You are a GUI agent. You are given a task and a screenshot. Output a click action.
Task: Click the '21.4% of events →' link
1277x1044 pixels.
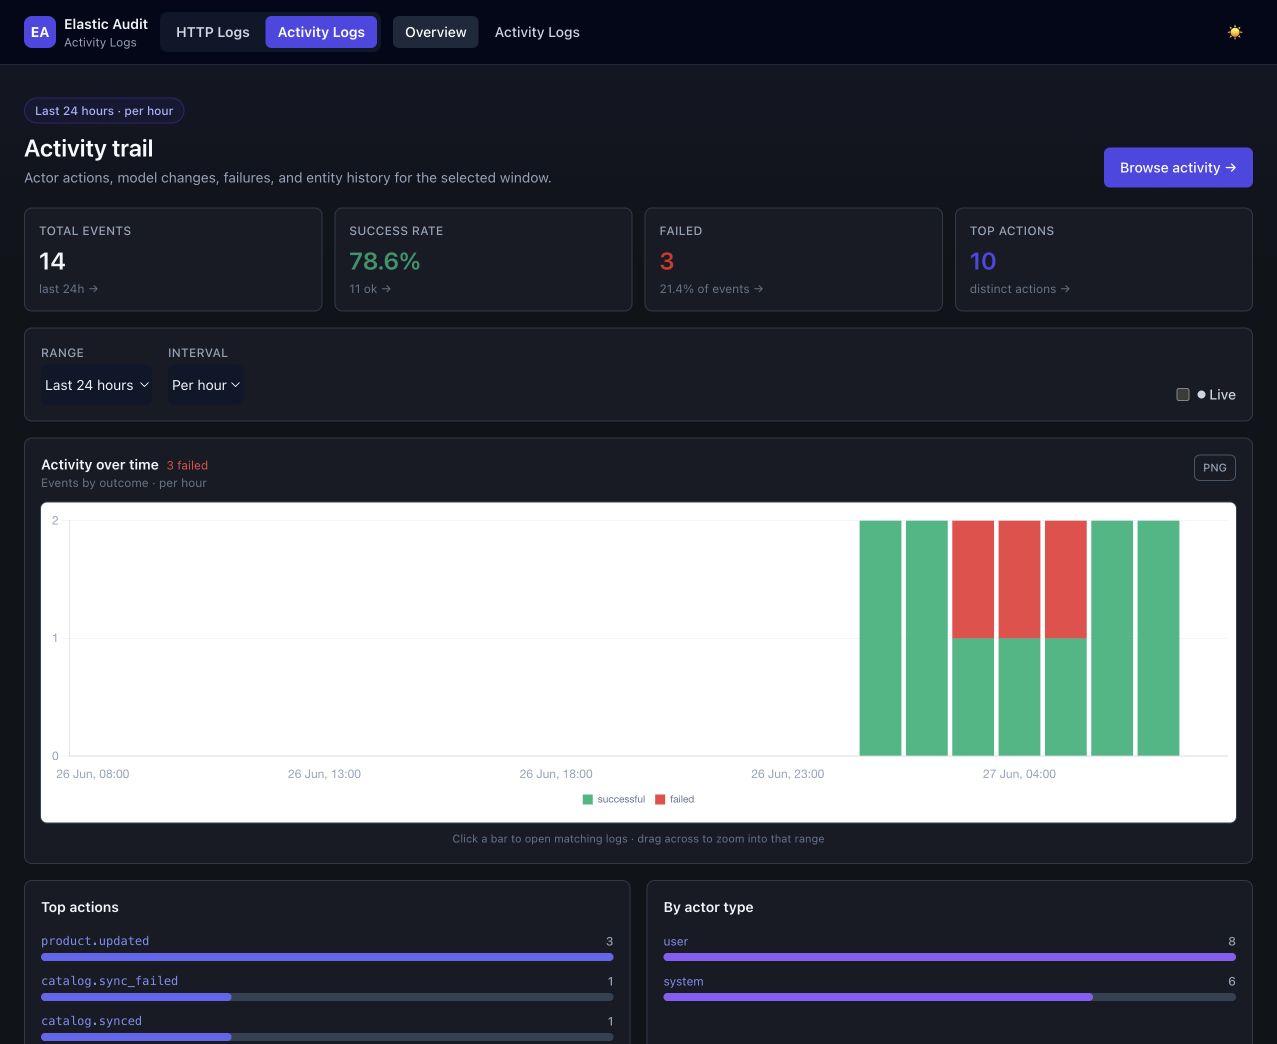click(x=711, y=289)
